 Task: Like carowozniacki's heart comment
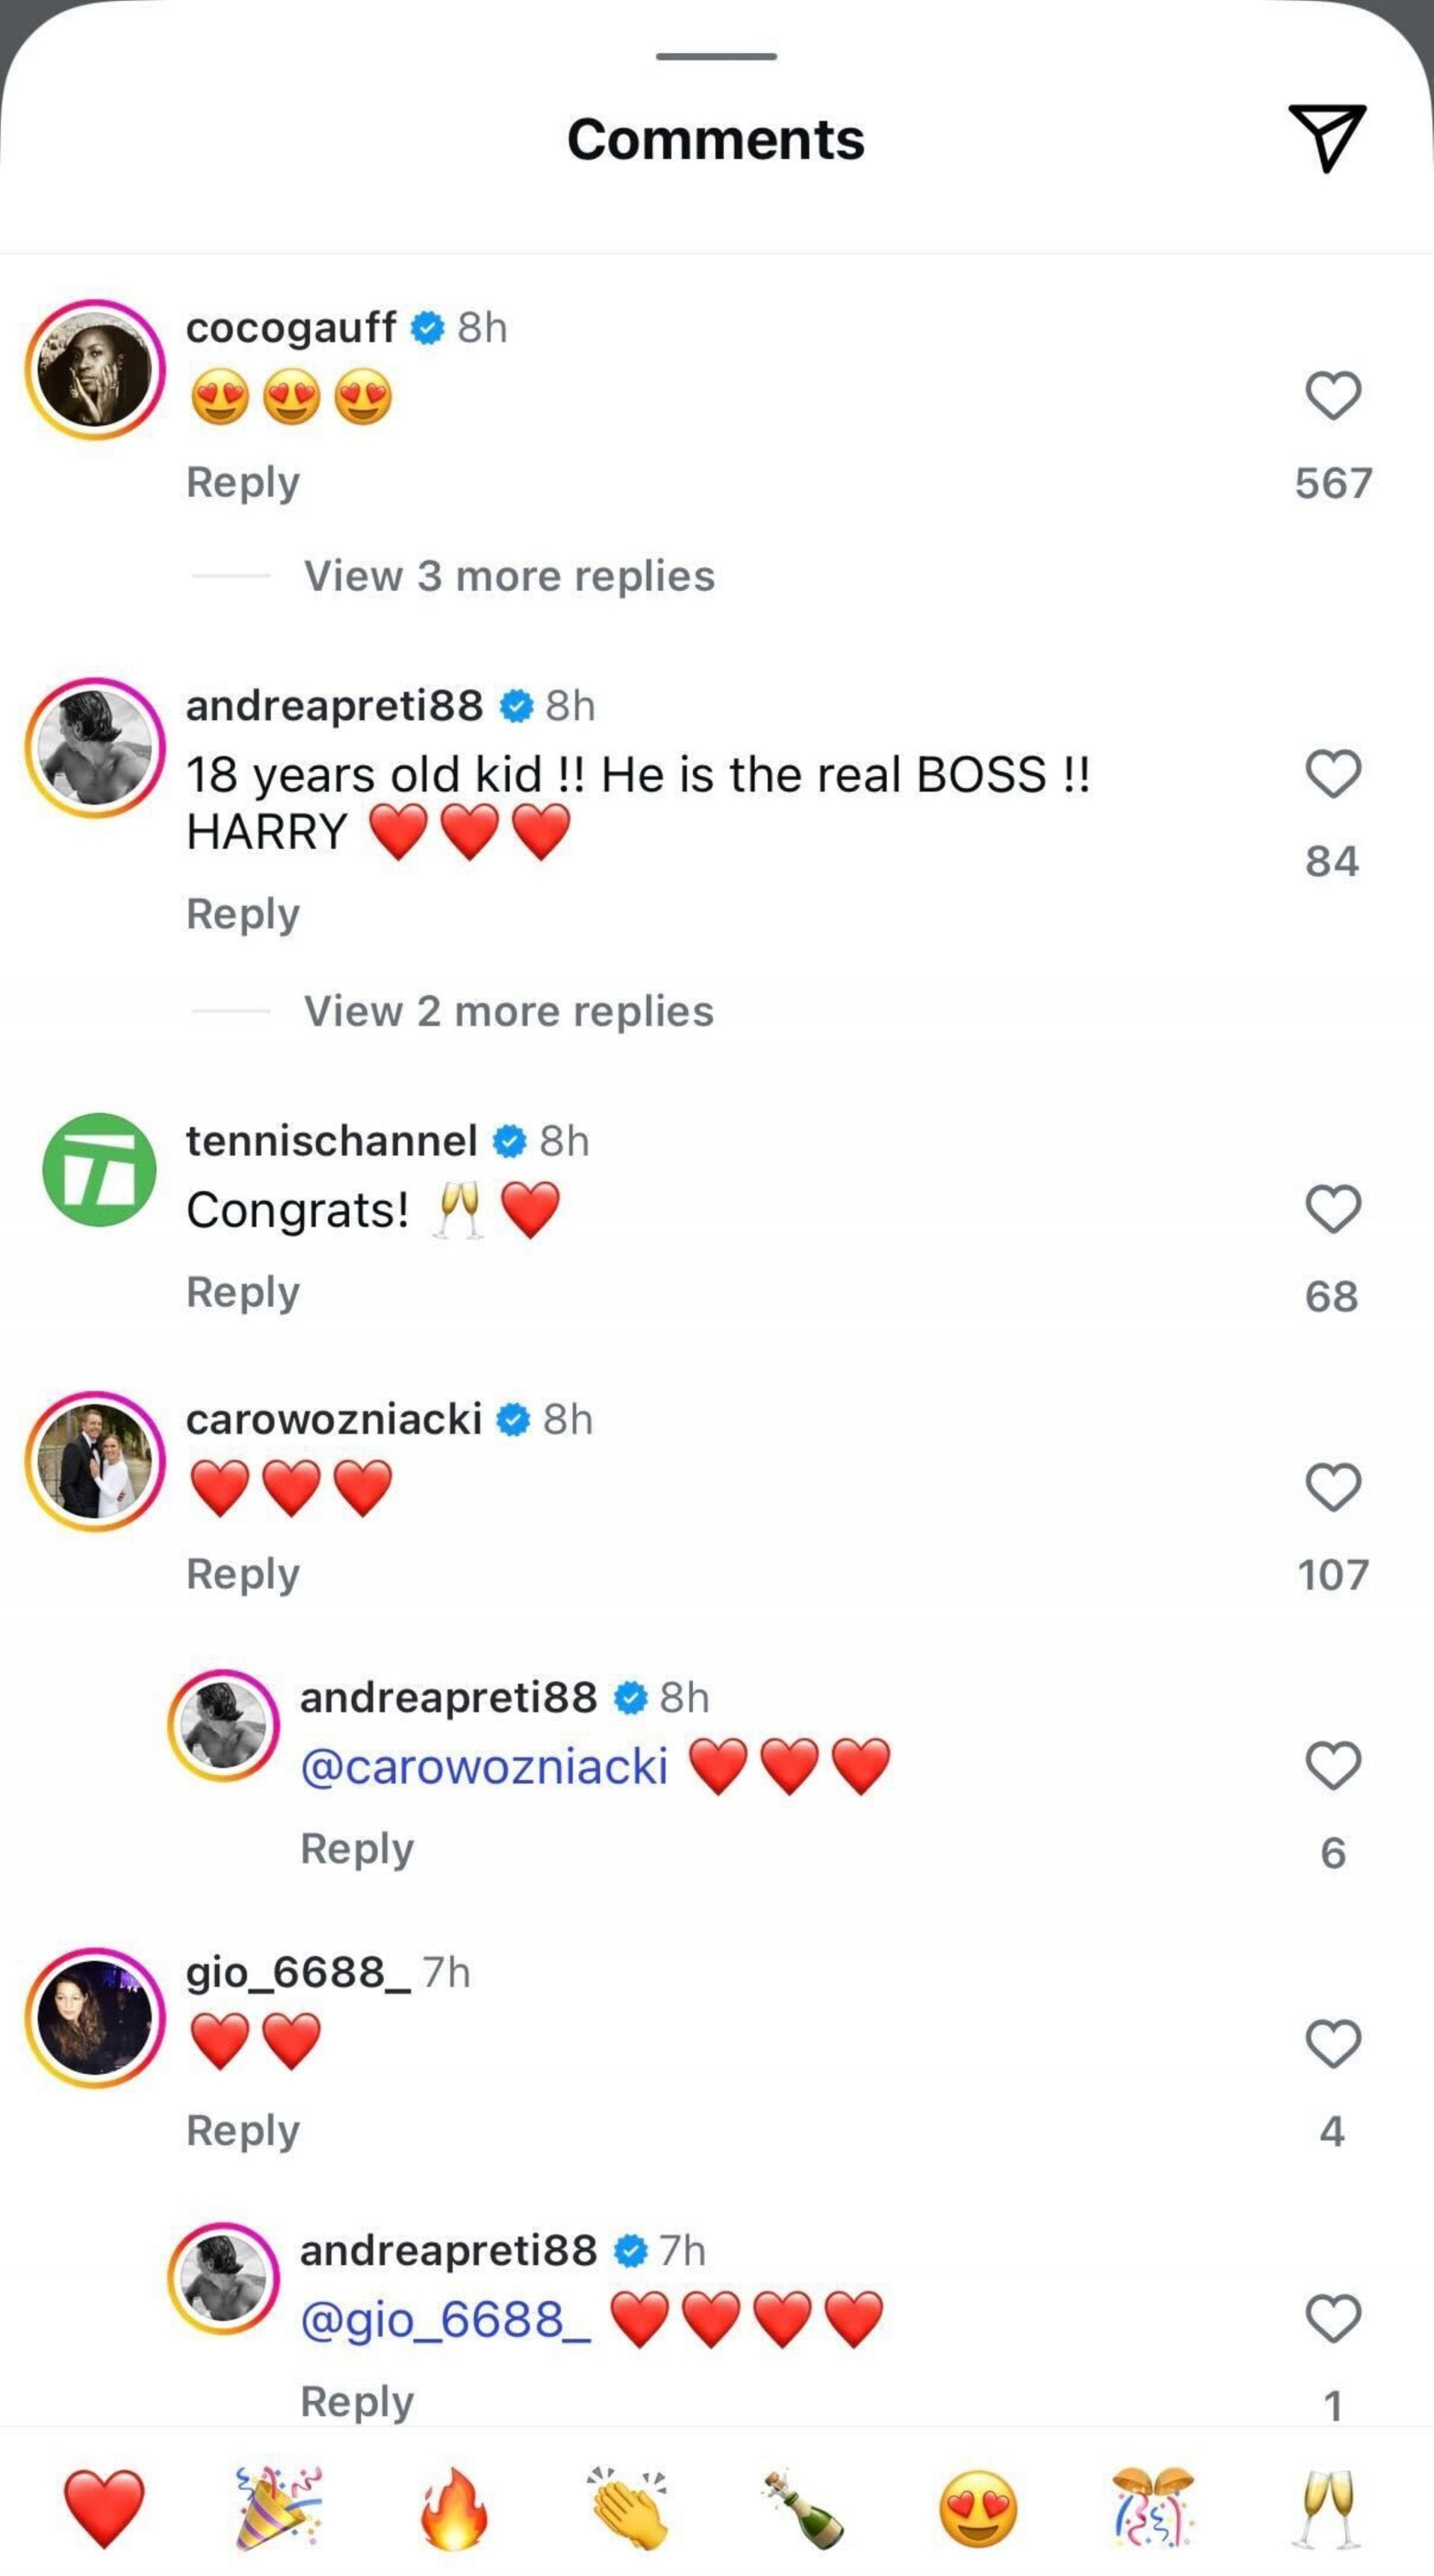[1330, 1489]
